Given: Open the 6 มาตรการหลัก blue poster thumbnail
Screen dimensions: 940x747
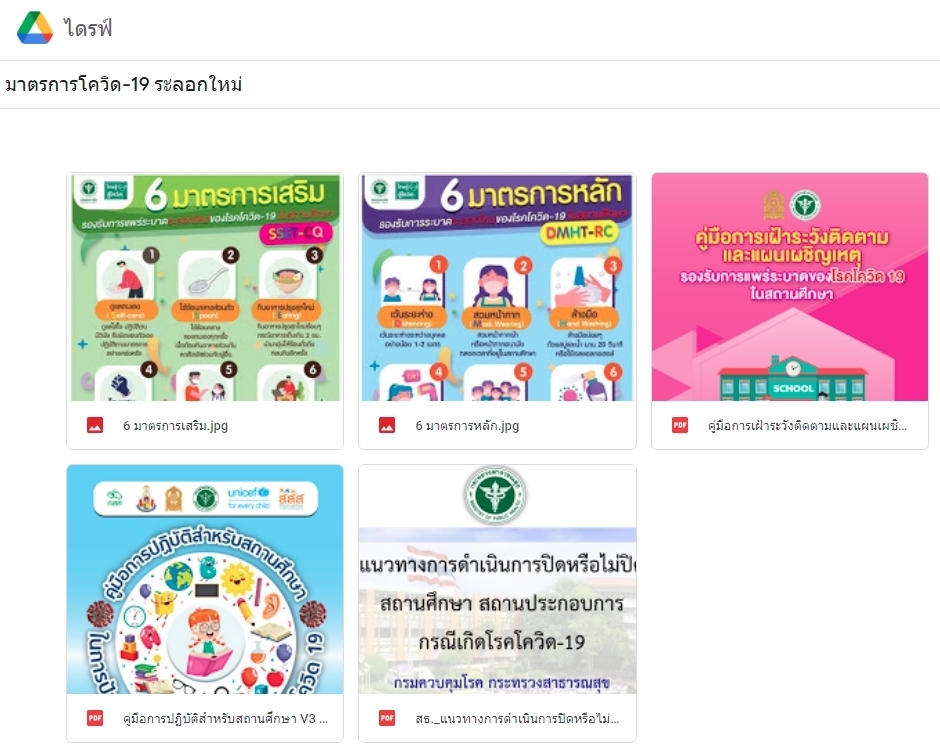Looking at the screenshot, I should coord(497,287).
